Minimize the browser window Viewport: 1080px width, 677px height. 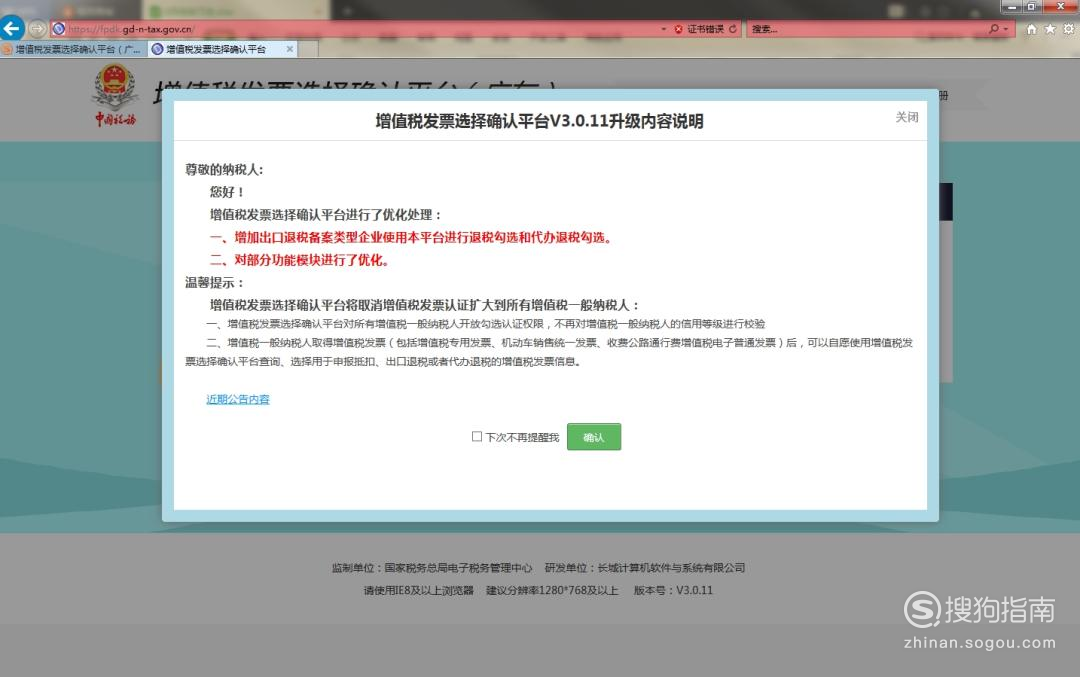[x=1011, y=6]
